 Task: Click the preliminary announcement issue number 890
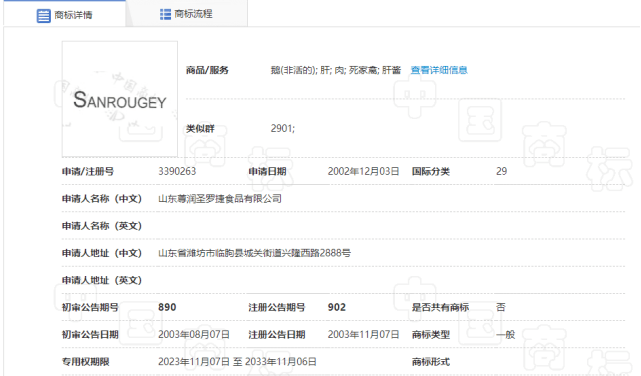pos(167,307)
